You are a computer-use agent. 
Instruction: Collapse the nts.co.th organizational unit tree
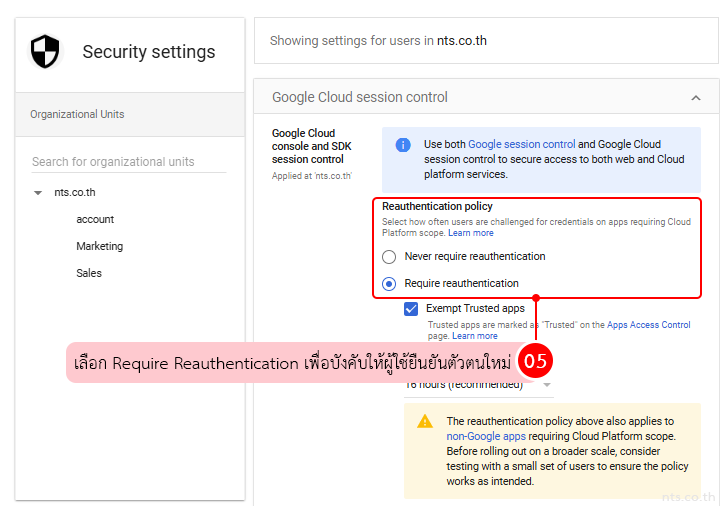[x=38, y=193]
